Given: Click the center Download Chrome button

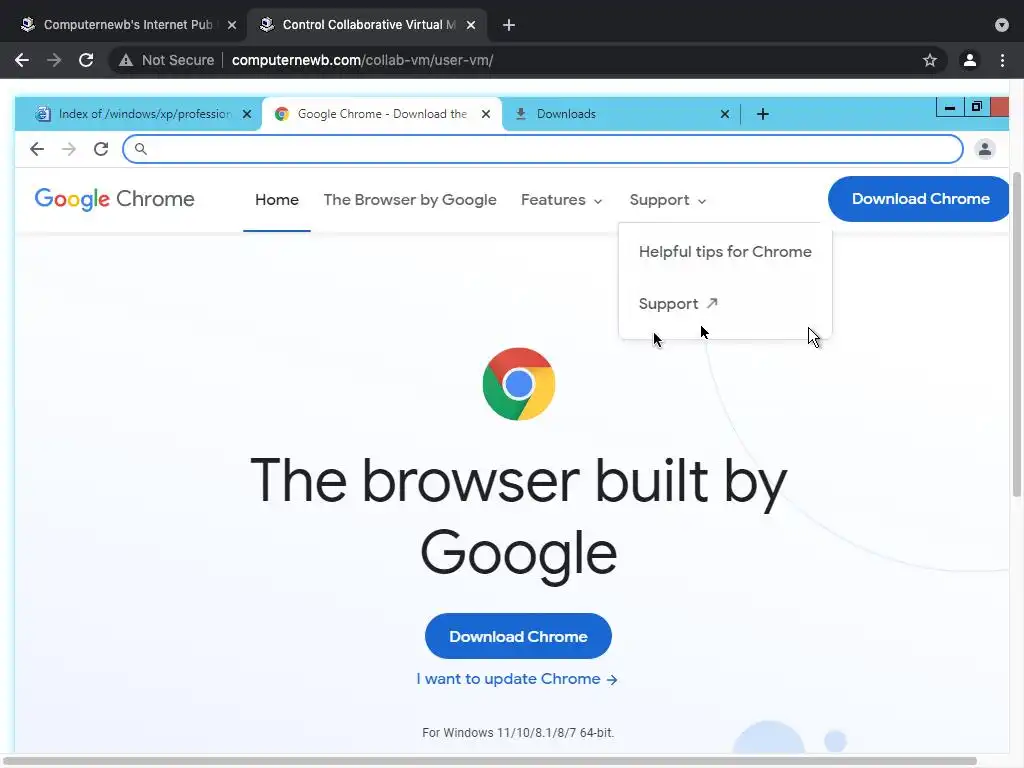Looking at the screenshot, I should tap(519, 636).
